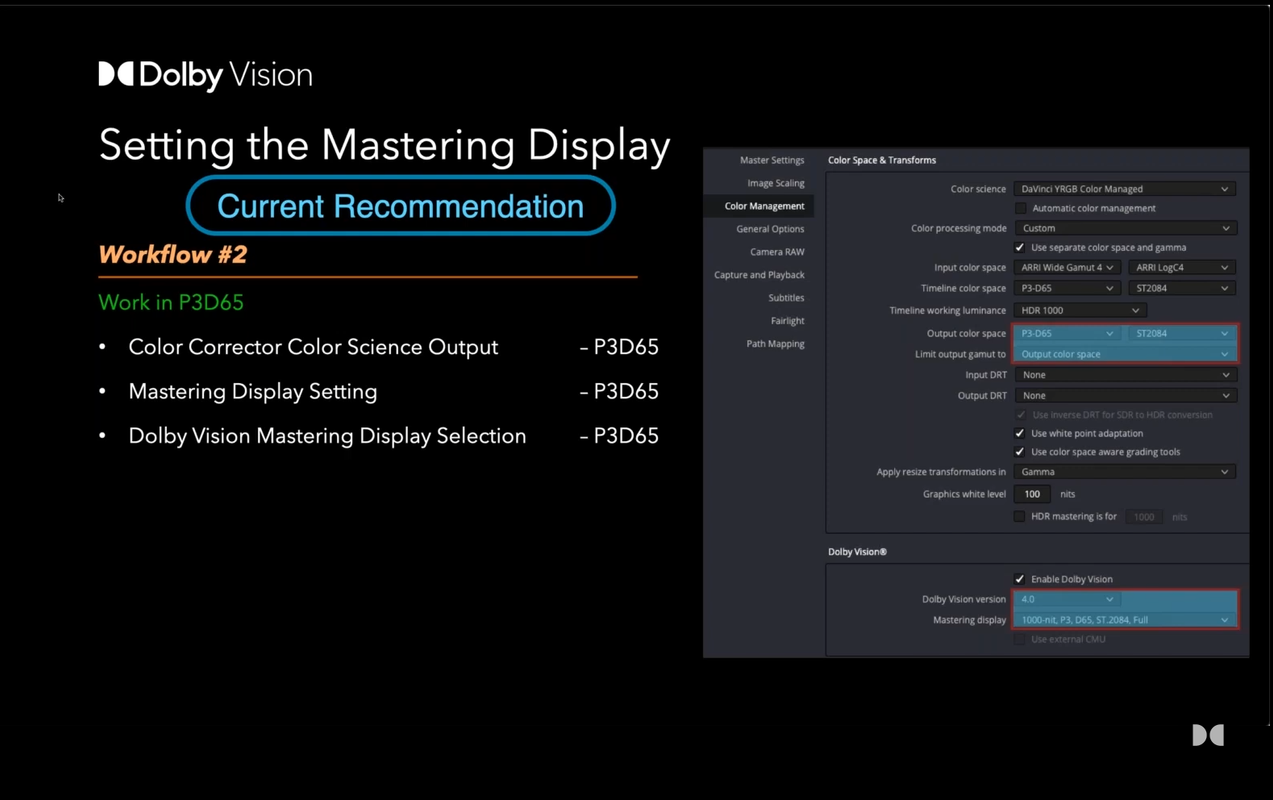Open Output color space P3-D65 dropdown
The height and width of the screenshot is (800, 1273).
1066,333
